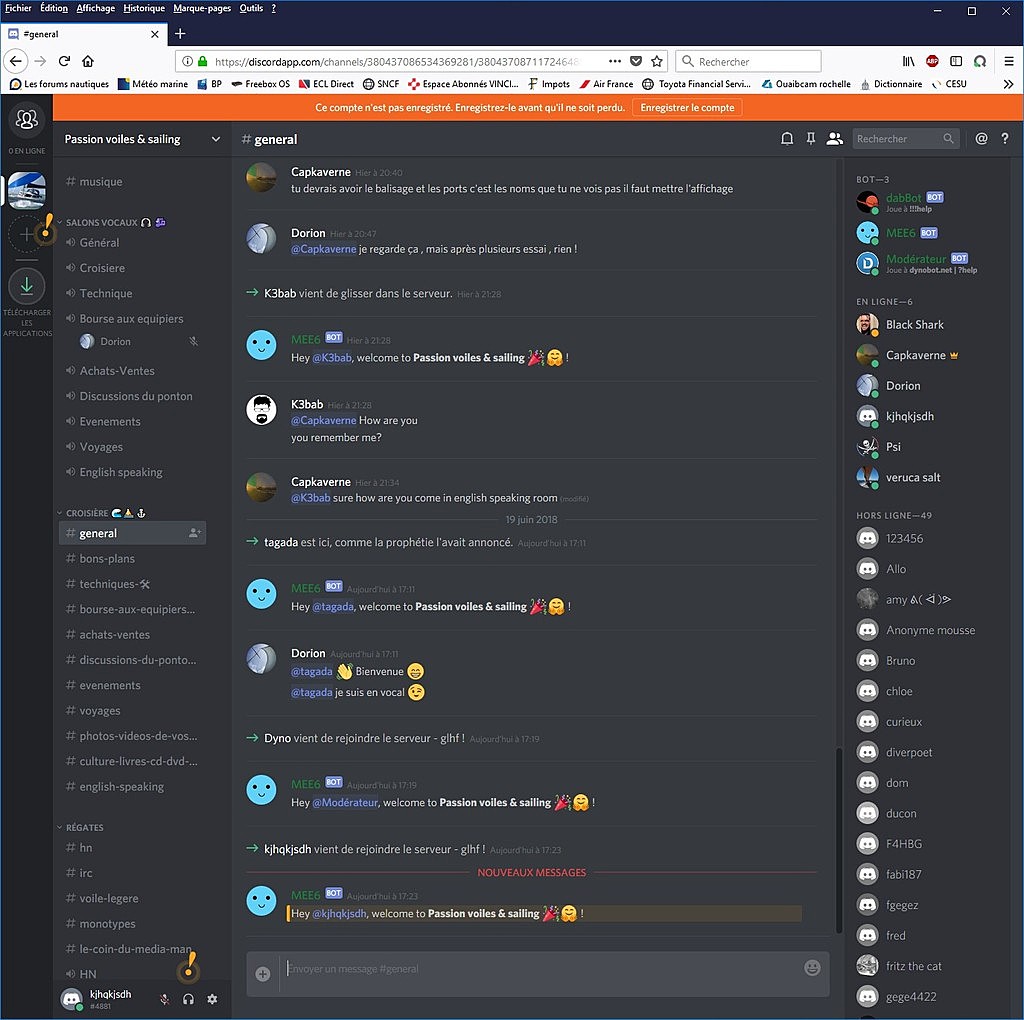Click the Discord search Rechercher field
This screenshot has height=1020, width=1024.
(905, 138)
